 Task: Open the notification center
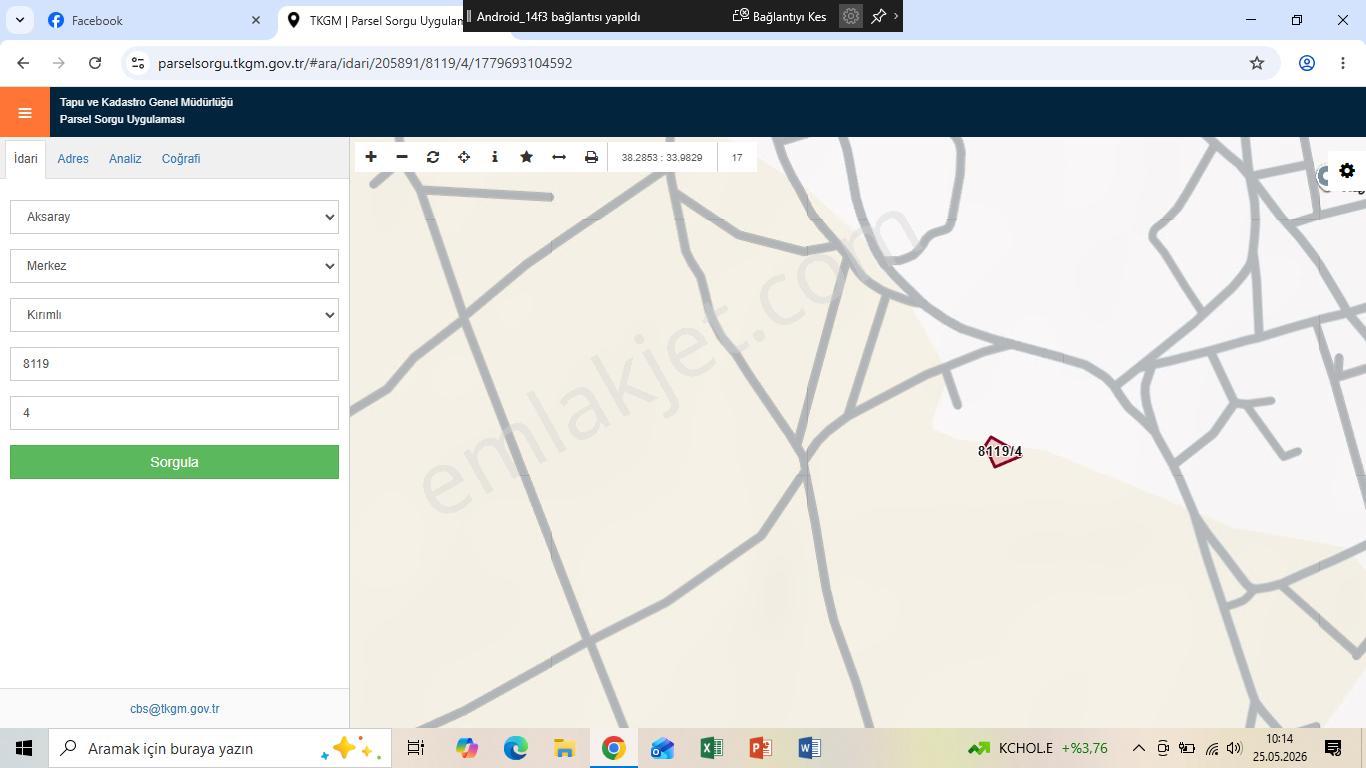1333,748
